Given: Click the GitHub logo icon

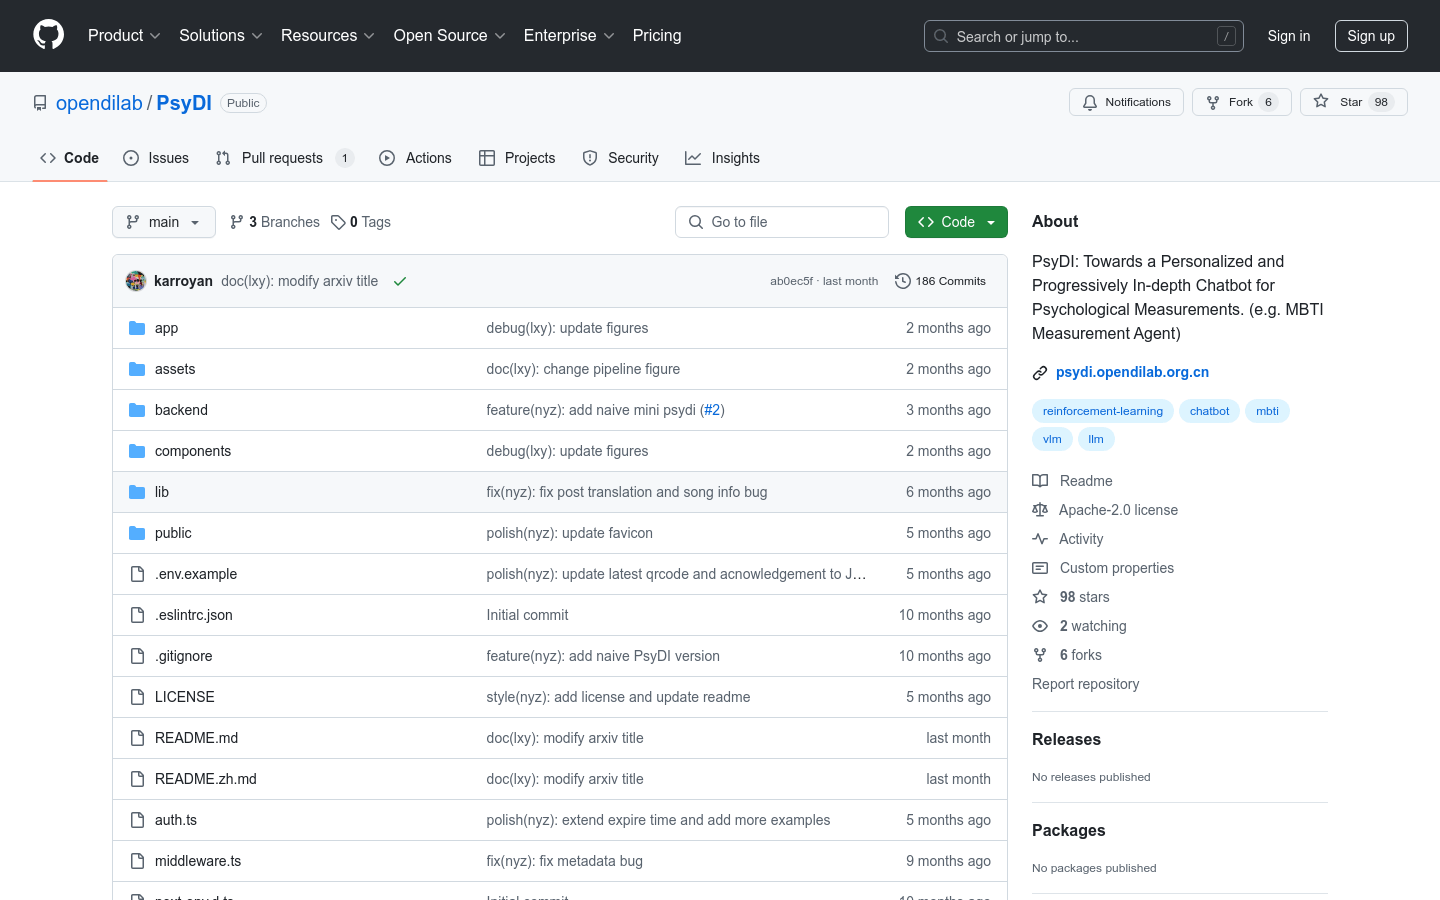Looking at the screenshot, I should 48,35.
